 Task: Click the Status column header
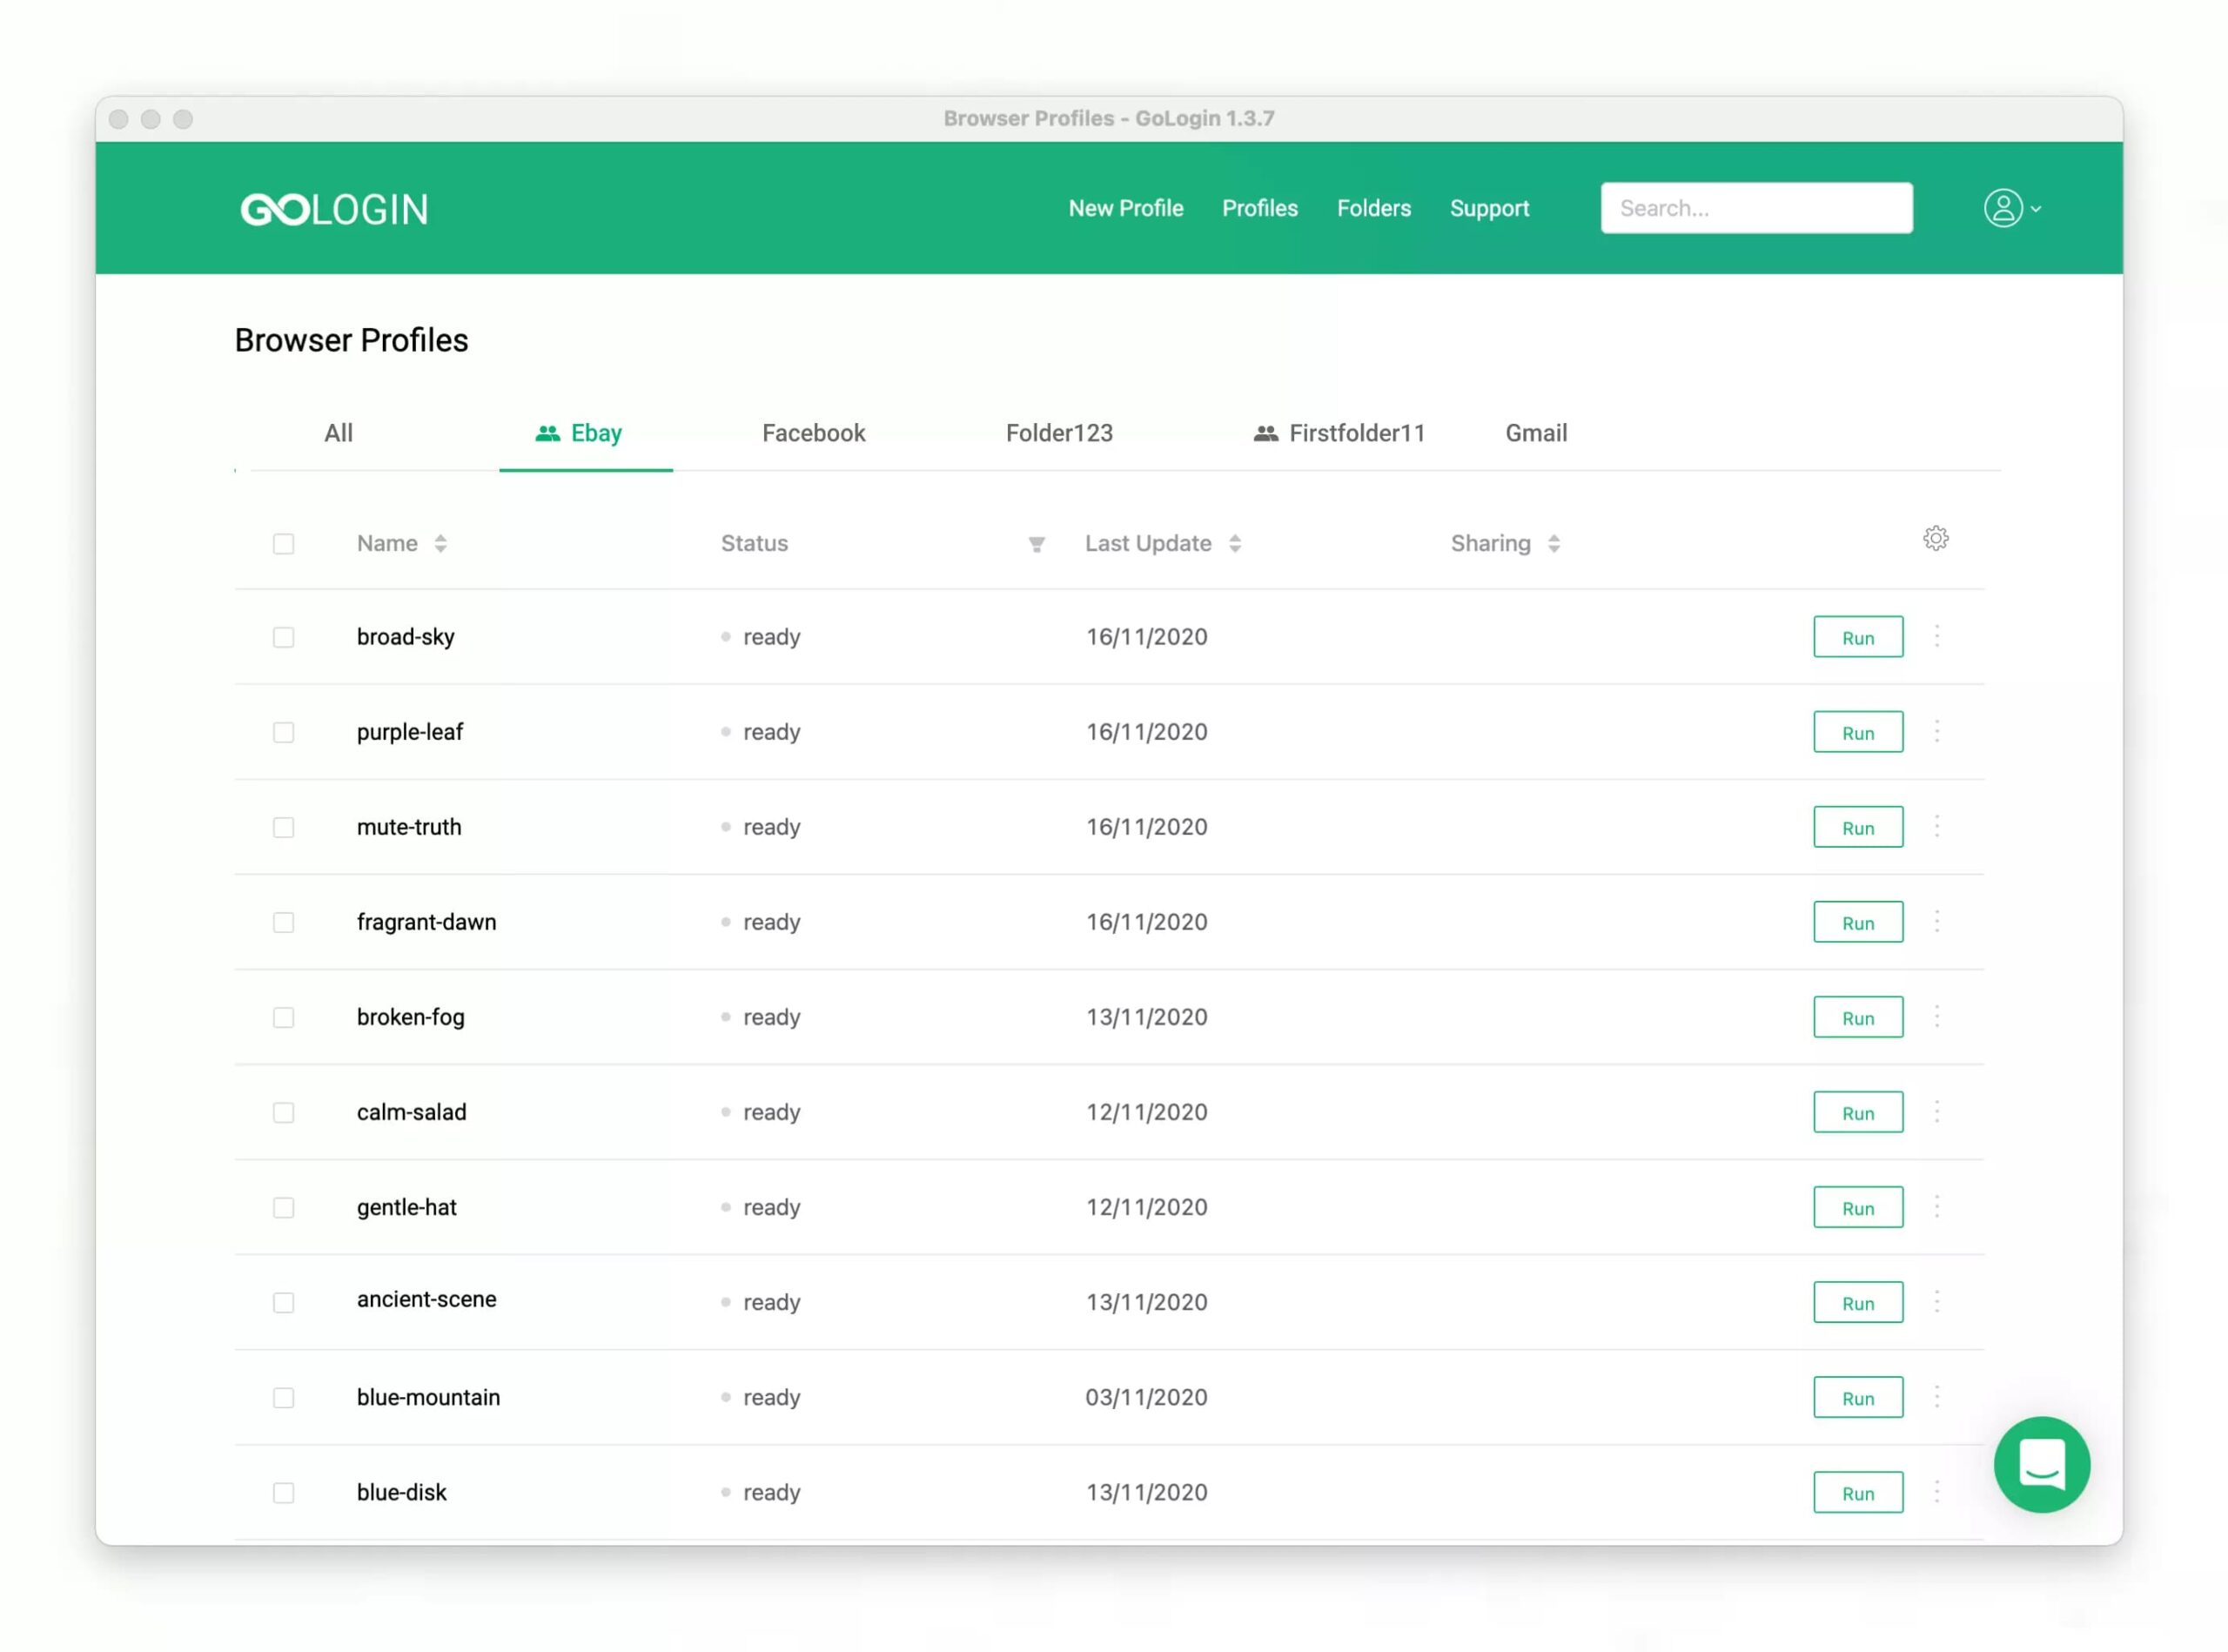[x=754, y=544]
